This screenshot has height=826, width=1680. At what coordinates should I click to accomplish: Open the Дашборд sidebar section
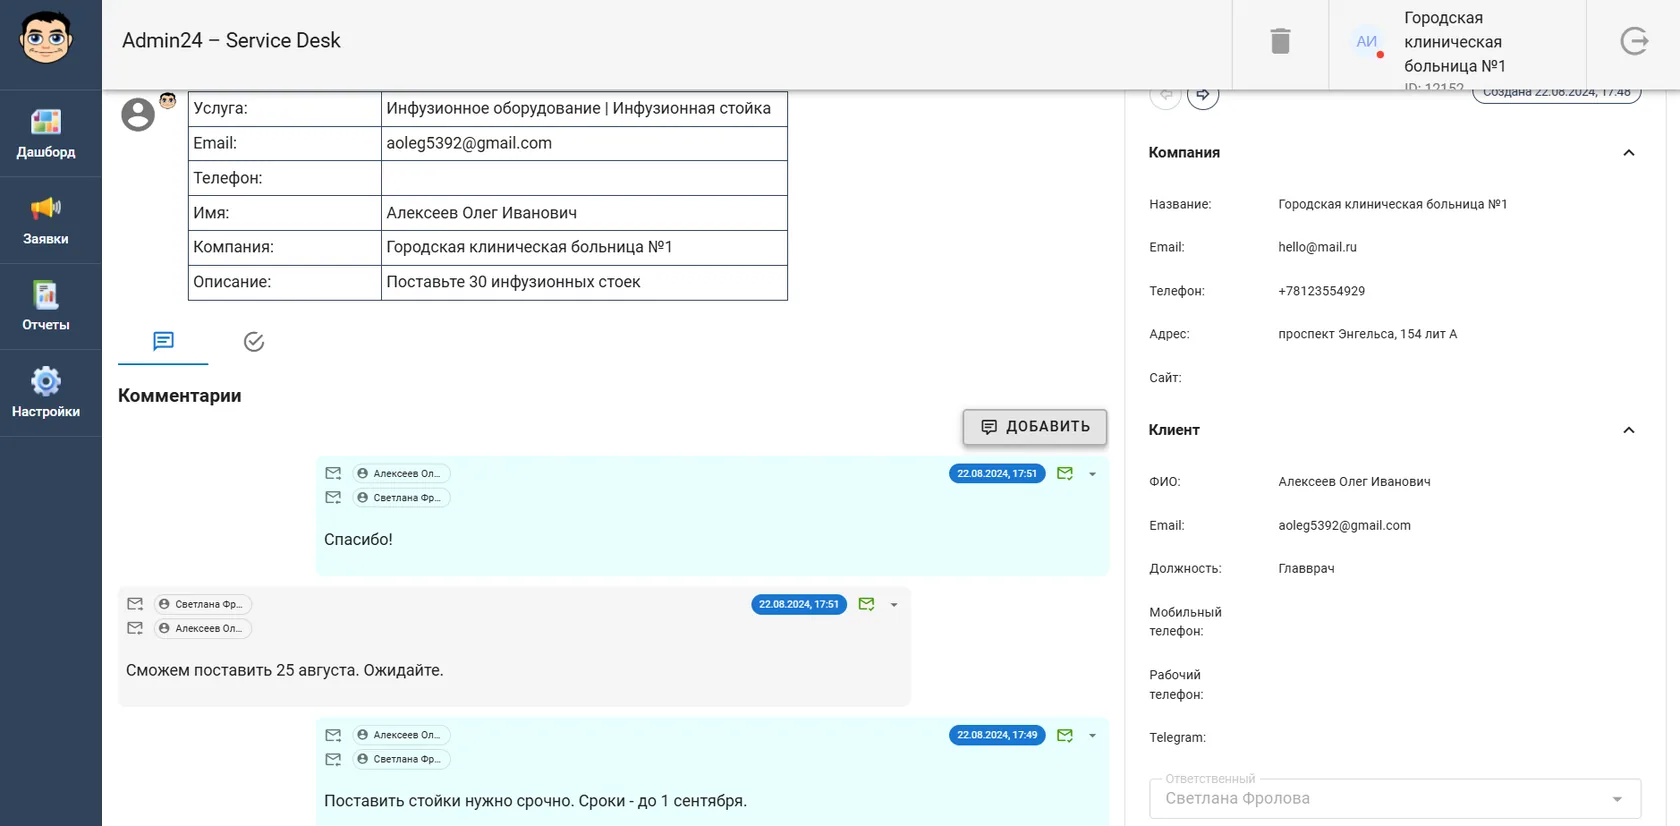tap(46, 134)
